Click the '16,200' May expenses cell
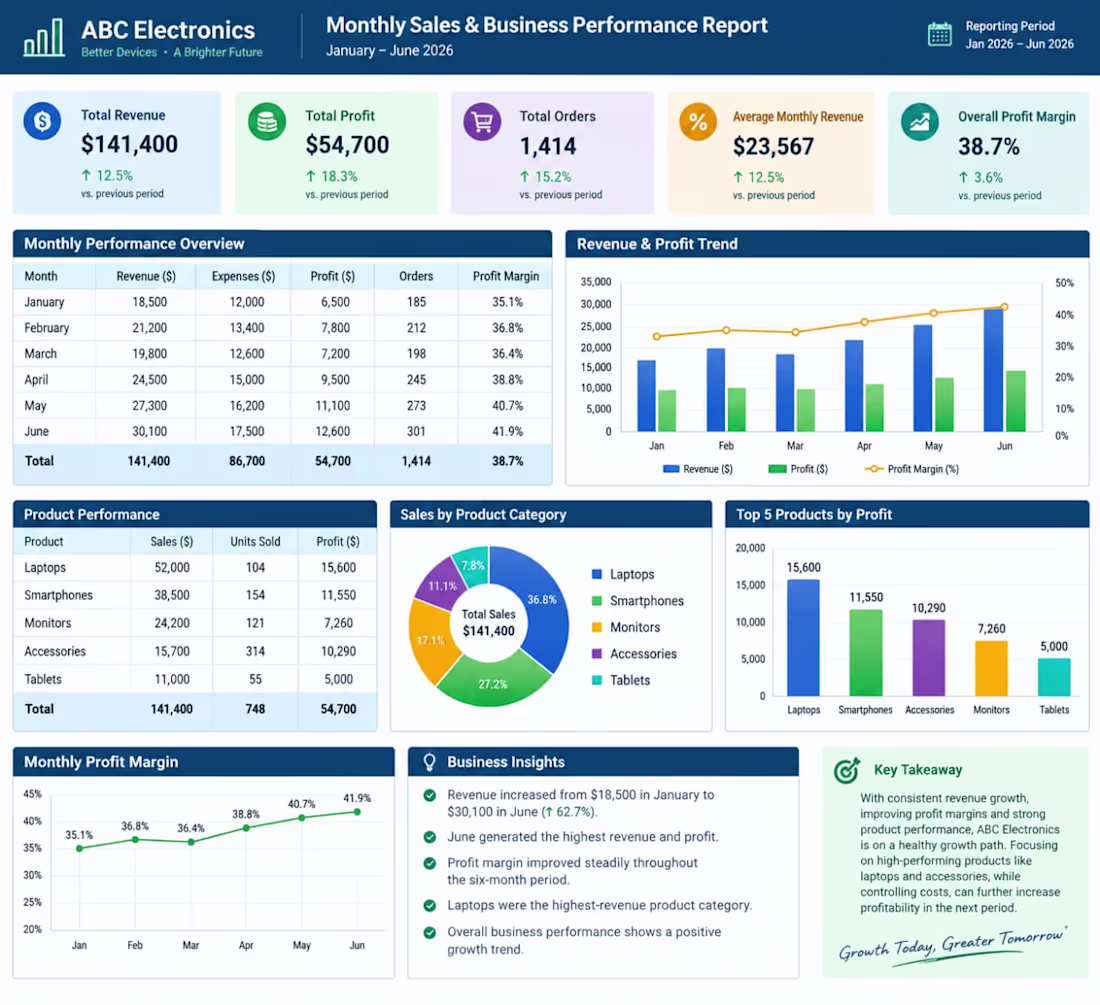 click(x=247, y=405)
